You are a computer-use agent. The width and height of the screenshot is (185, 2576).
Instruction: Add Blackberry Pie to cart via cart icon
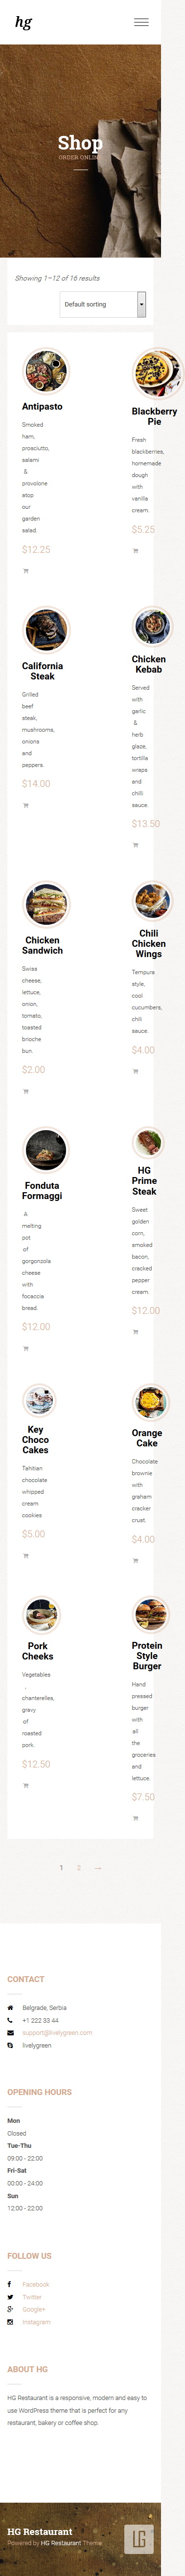[x=135, y=551]
